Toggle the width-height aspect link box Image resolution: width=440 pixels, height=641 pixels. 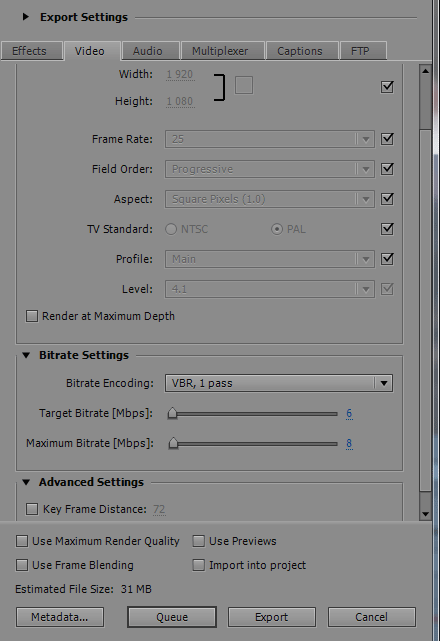point(244,85)
